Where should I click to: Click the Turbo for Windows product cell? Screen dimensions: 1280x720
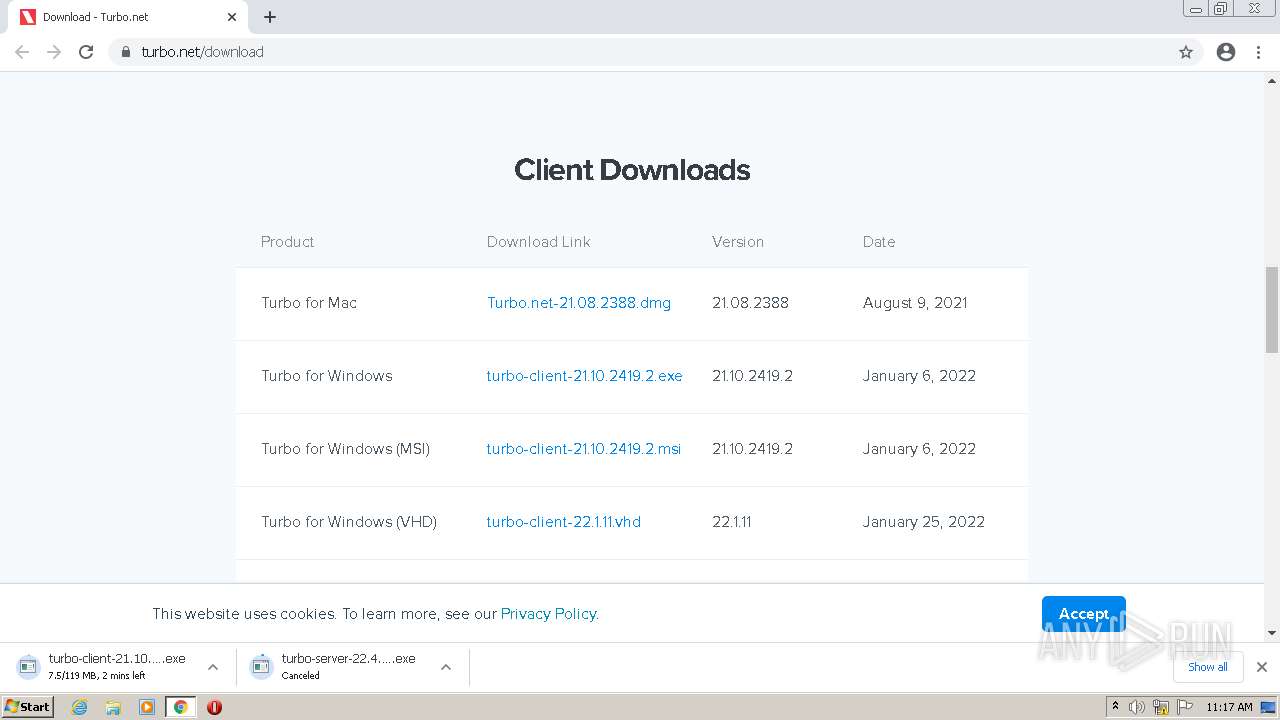point(327,376)
